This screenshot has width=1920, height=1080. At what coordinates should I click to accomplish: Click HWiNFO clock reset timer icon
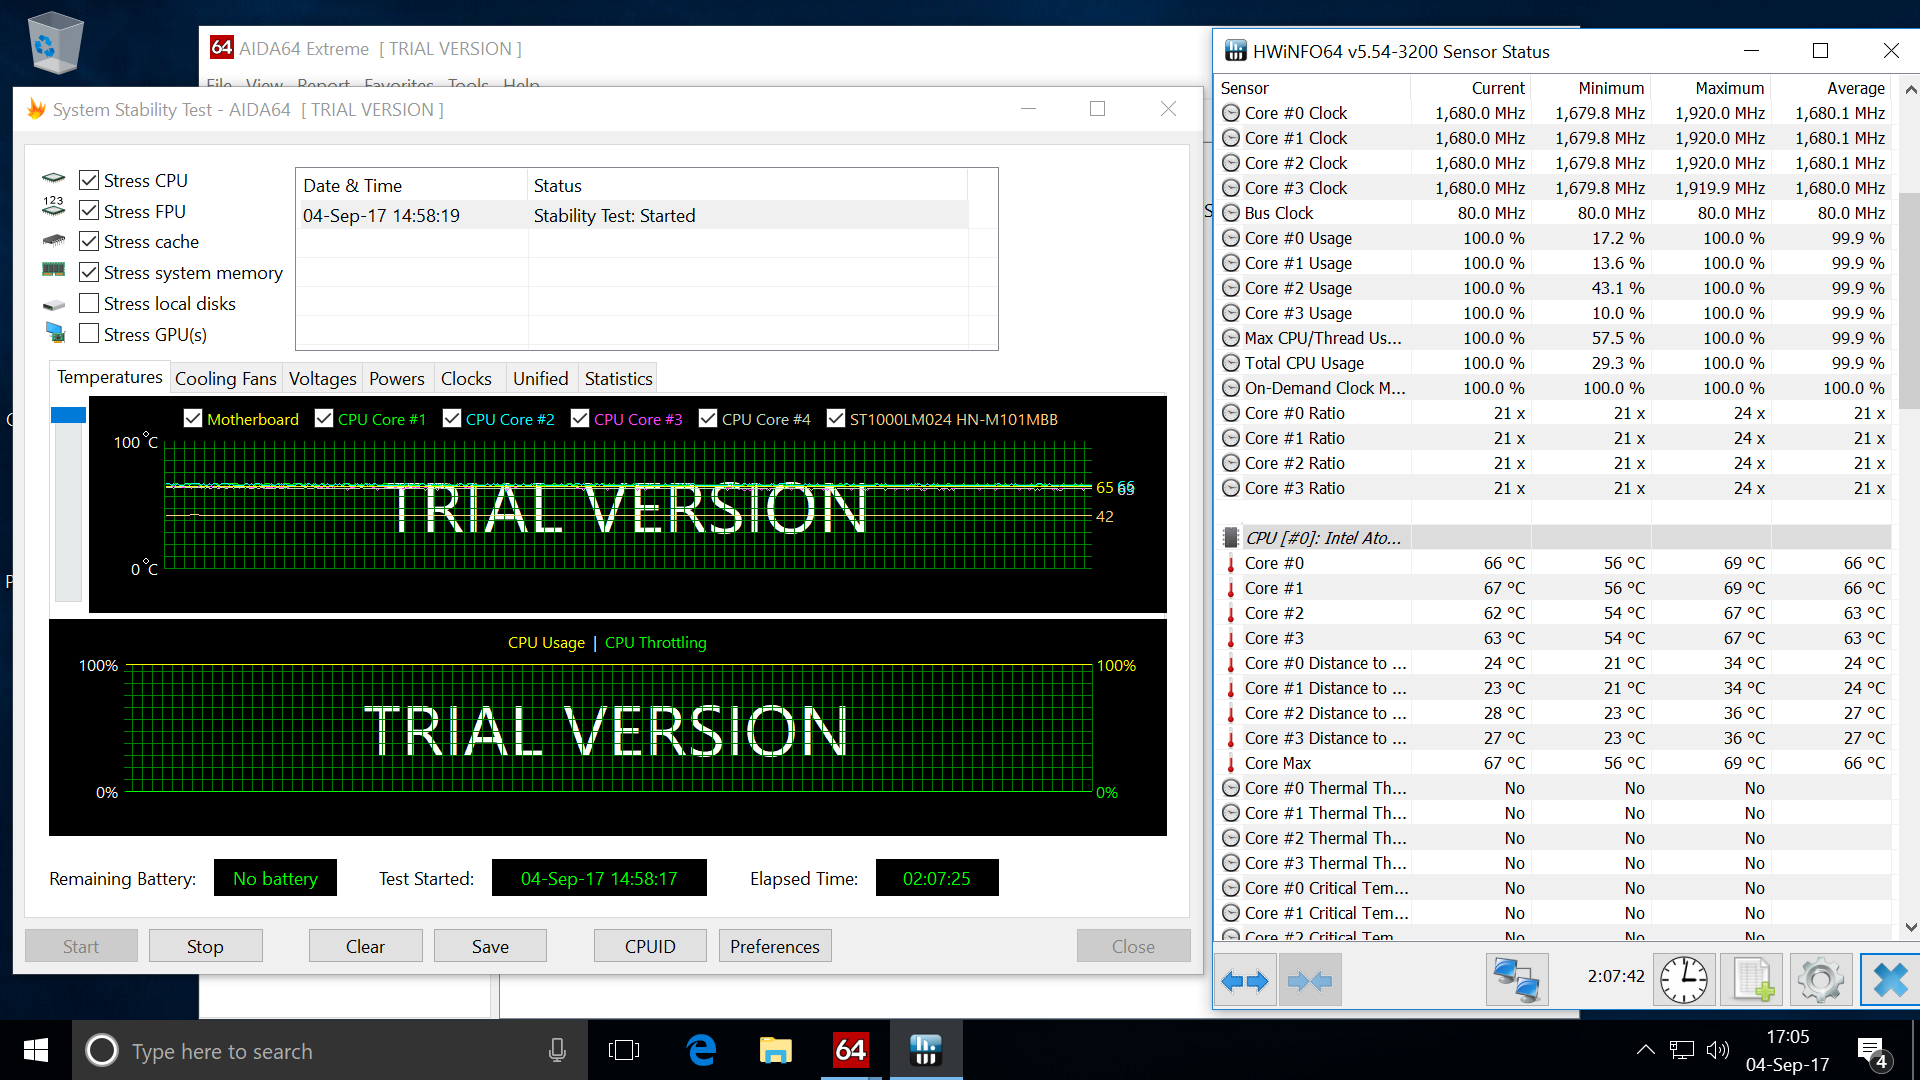pyautogui.click(x=1684, y=980)
